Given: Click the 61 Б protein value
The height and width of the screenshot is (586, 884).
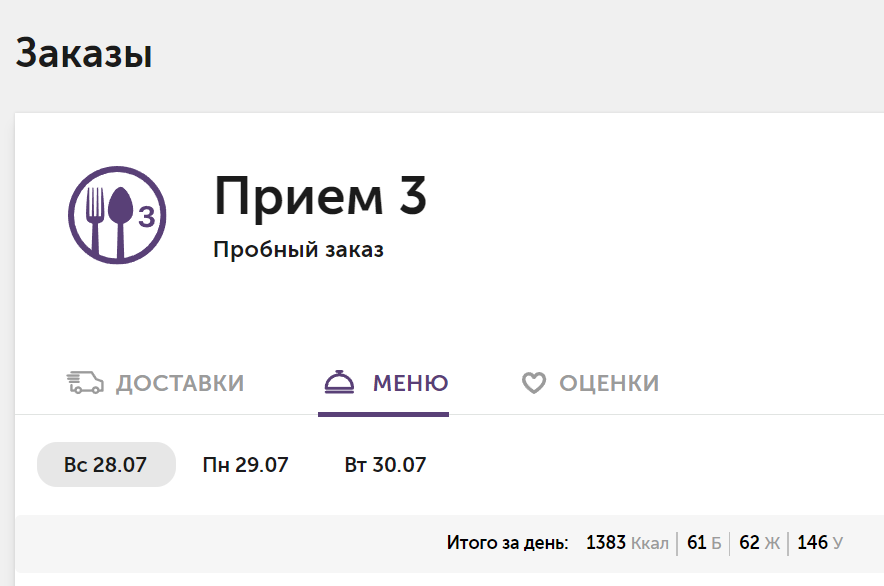Looking at the screenshot, I should click(x=704, y=543).
